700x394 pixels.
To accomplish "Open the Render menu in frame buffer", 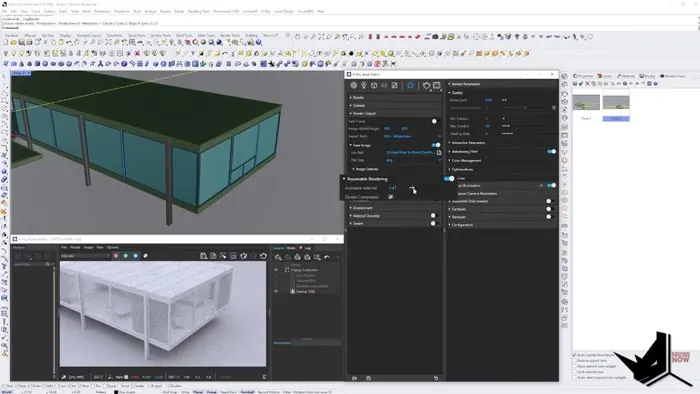I will tap(75, 247).
